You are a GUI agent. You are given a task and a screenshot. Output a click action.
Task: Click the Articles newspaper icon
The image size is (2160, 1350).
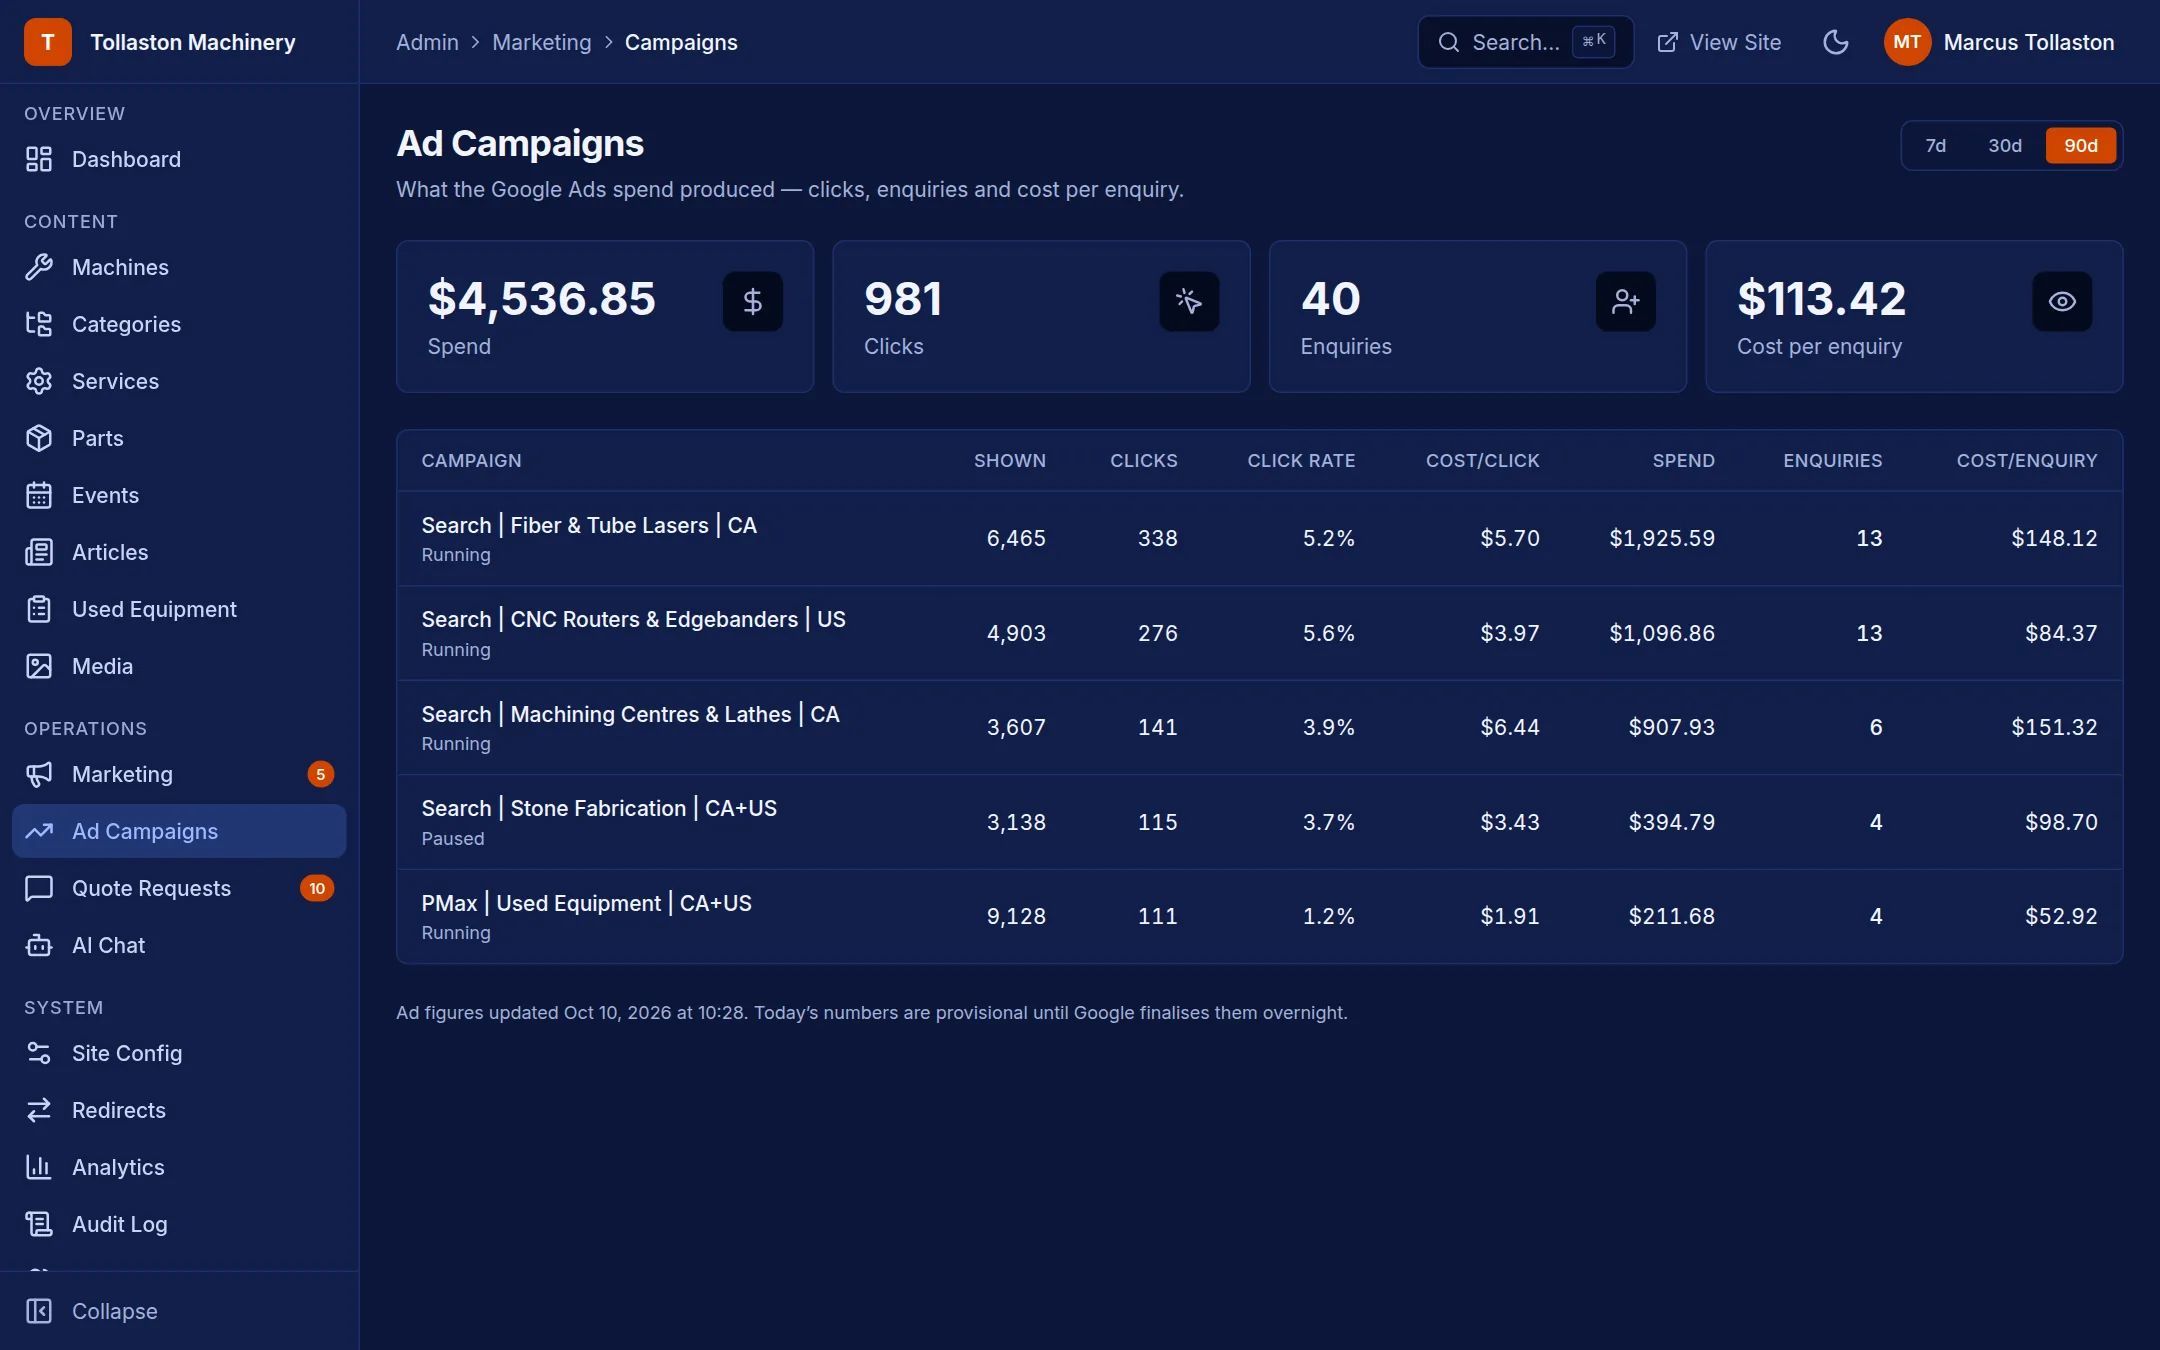pyautogui.click(x=39, y=552)
